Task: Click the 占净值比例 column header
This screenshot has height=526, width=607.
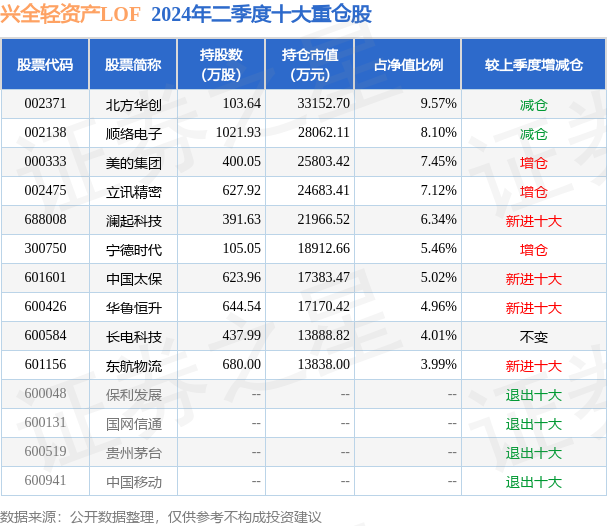Action: (x=408, y=65)
